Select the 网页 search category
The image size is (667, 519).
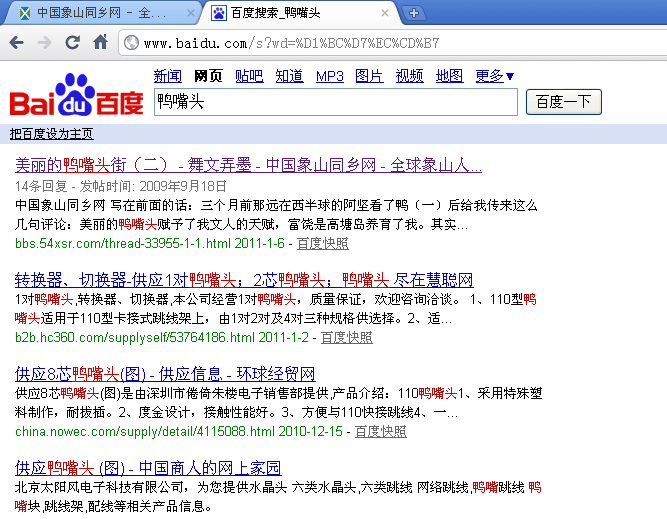click(x=208, y=76)
